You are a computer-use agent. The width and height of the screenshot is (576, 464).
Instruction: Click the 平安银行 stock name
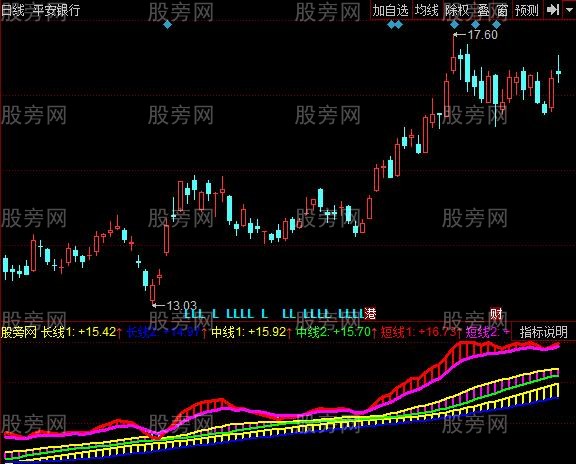tap(56, 10)
